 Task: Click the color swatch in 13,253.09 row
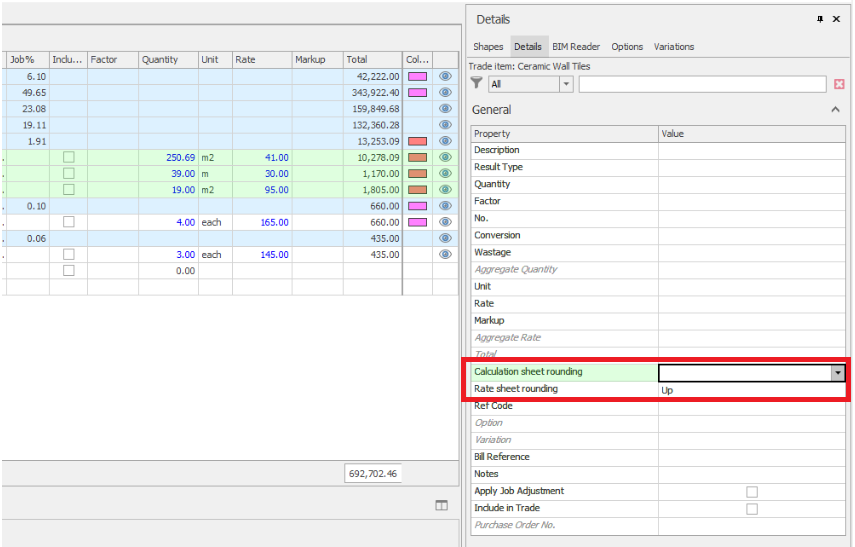417,141
